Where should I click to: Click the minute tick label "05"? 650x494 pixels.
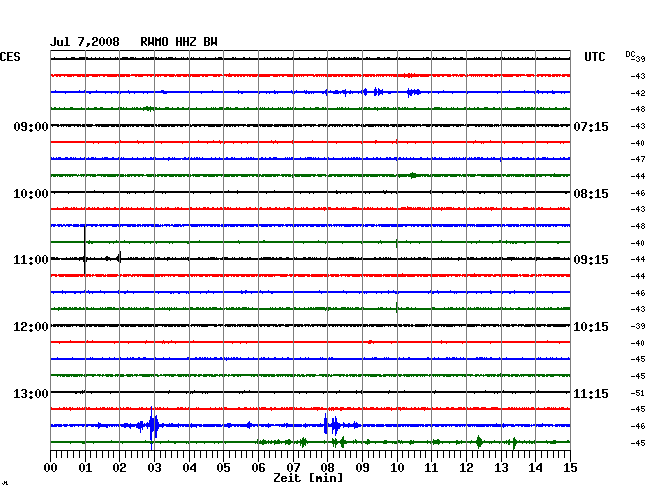(x=223, y=467)
